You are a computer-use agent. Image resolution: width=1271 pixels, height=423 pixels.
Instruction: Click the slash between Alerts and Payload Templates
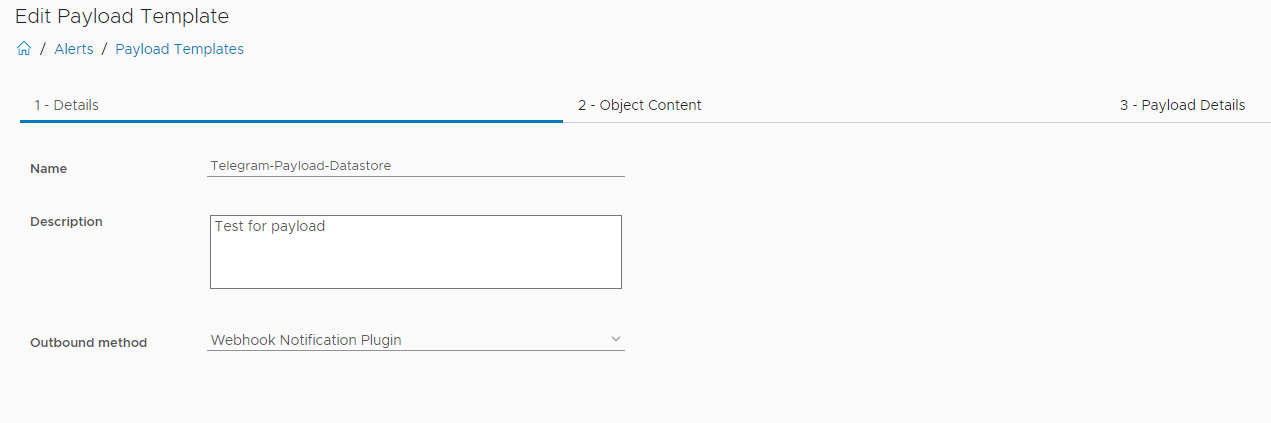tap(104, 49)
